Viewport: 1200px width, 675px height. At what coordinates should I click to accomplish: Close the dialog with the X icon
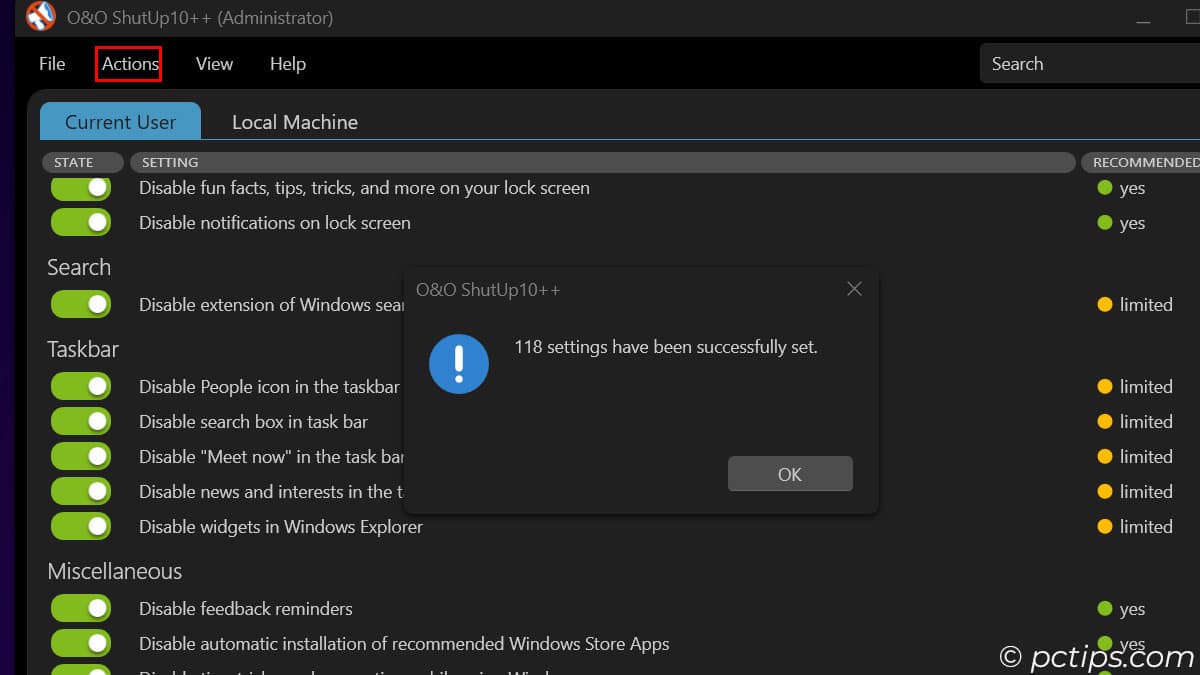854,289
